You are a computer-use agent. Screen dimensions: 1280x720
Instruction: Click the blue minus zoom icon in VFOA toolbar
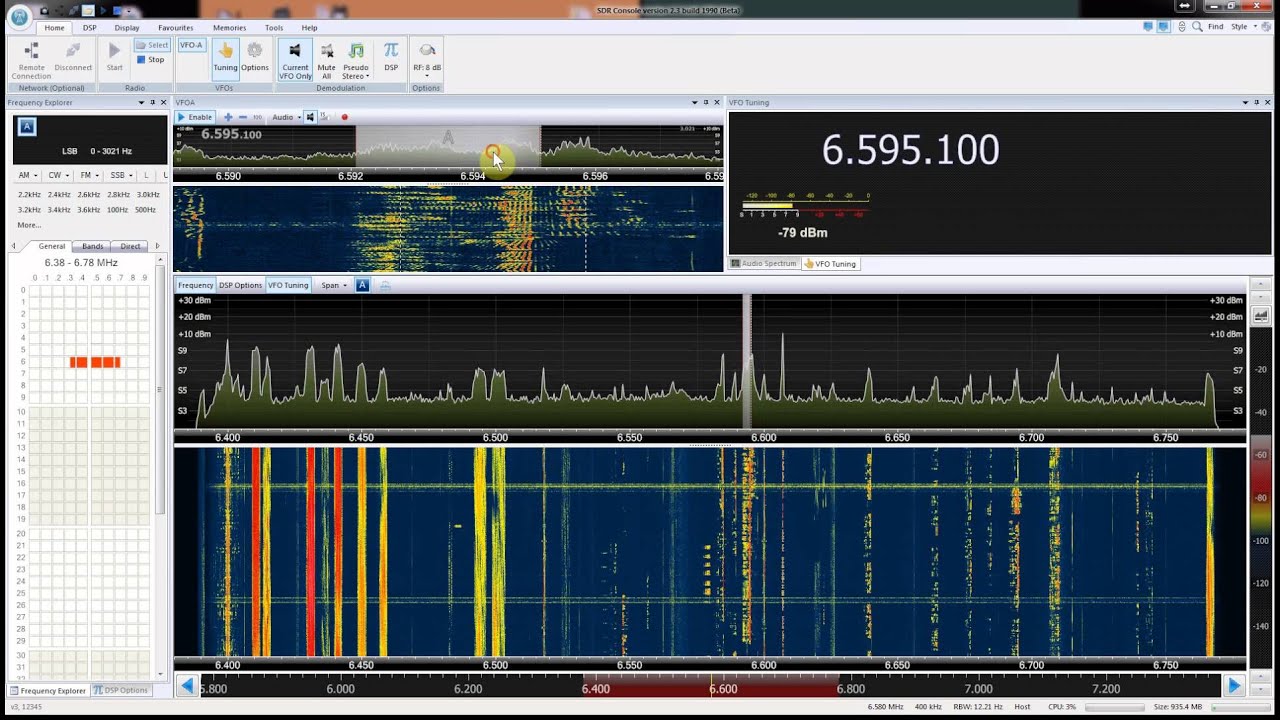coord(243,117)
